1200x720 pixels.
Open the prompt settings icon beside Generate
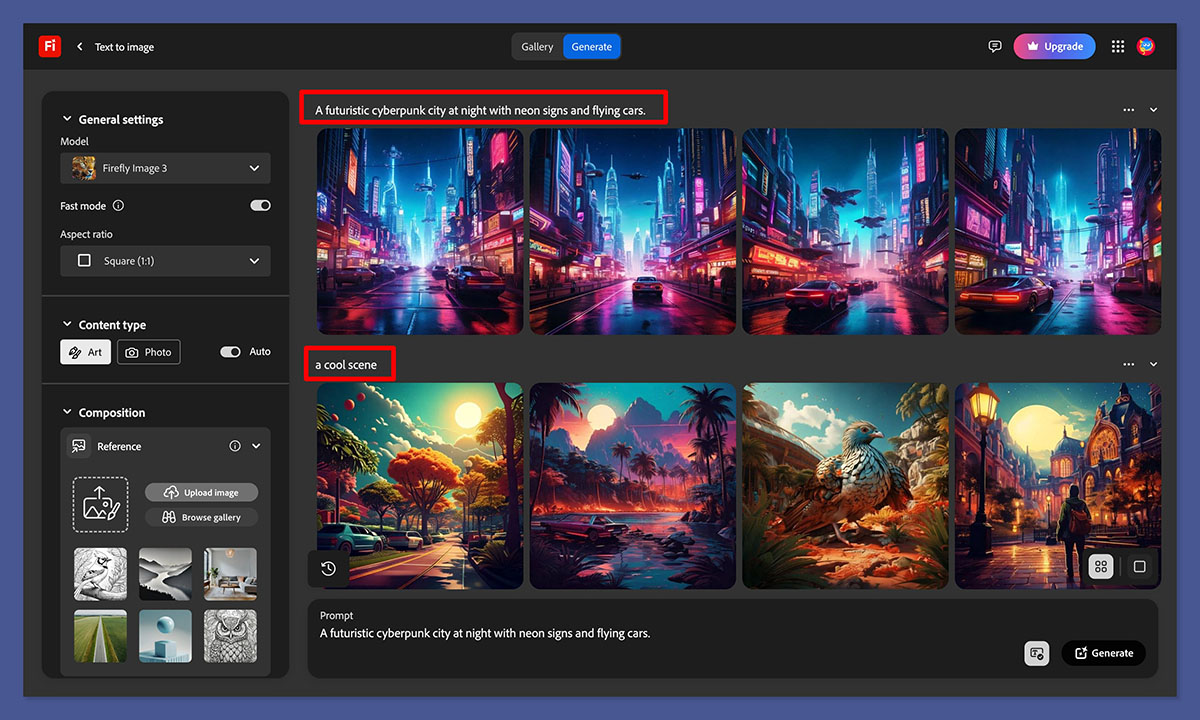tap(1037, 653)
